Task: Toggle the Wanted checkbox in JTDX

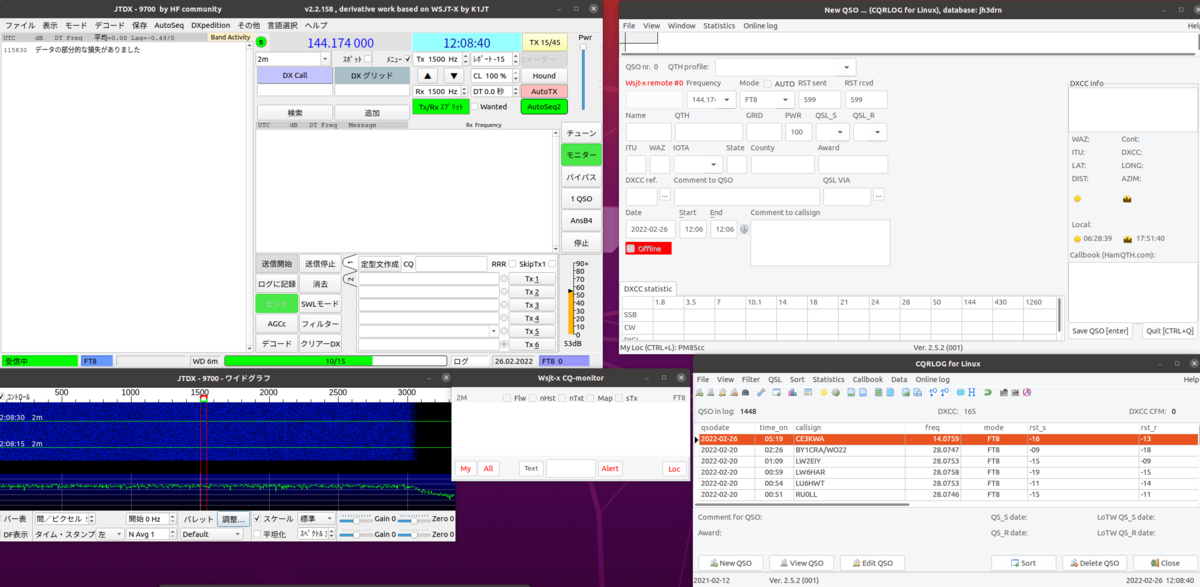Action: click(474, 106)
